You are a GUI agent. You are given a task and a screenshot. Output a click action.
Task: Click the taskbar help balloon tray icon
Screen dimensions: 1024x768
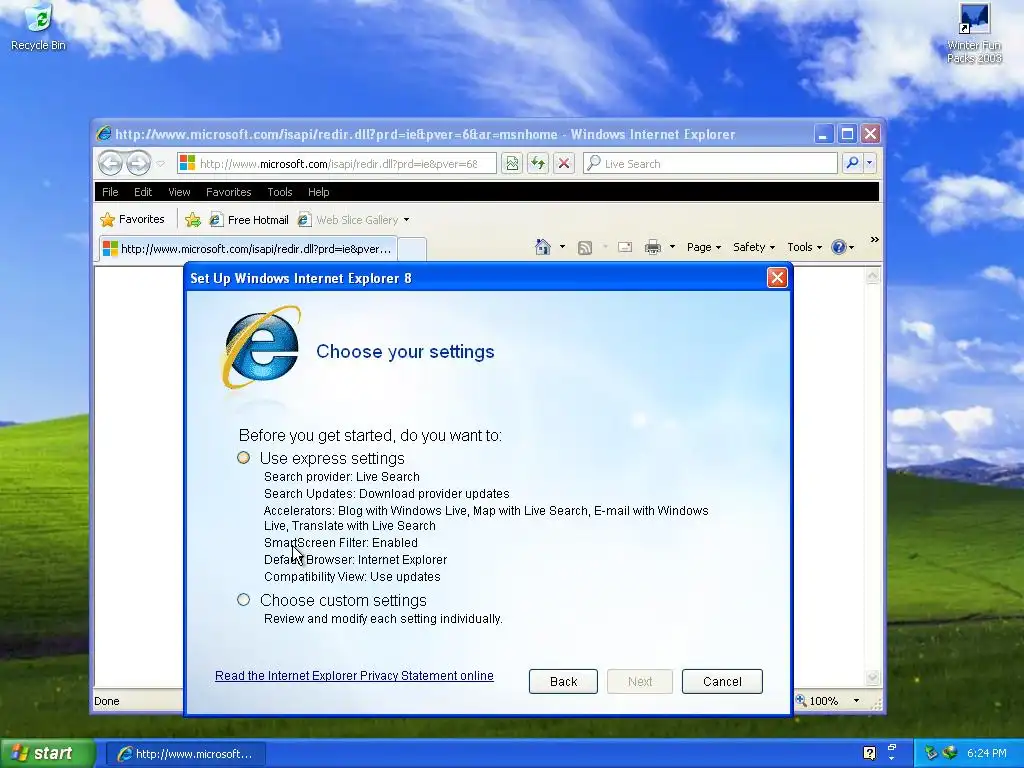tap(869, 753)
